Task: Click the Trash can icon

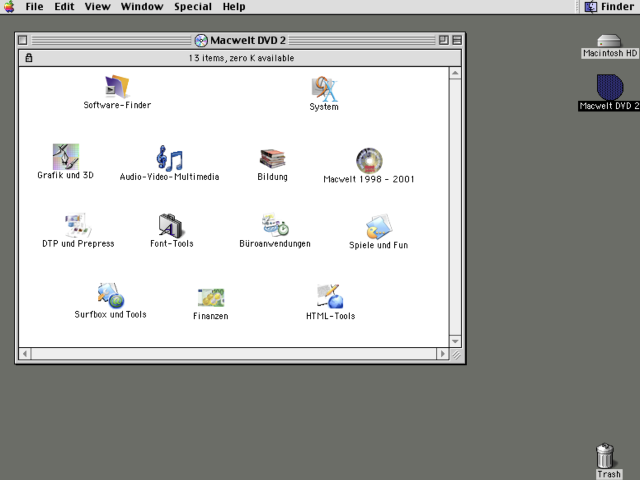Action: point(605,456)
